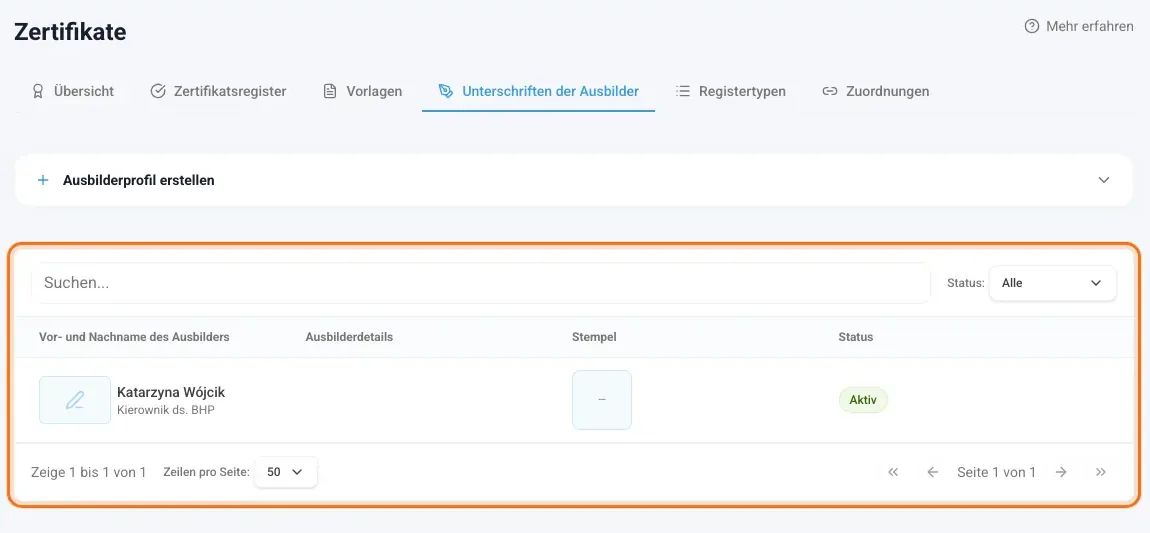The width and height of the screenshot is (1150, 533).
Task: Click Ausbilderprofil erstellen label
Action: pos(139,180)
